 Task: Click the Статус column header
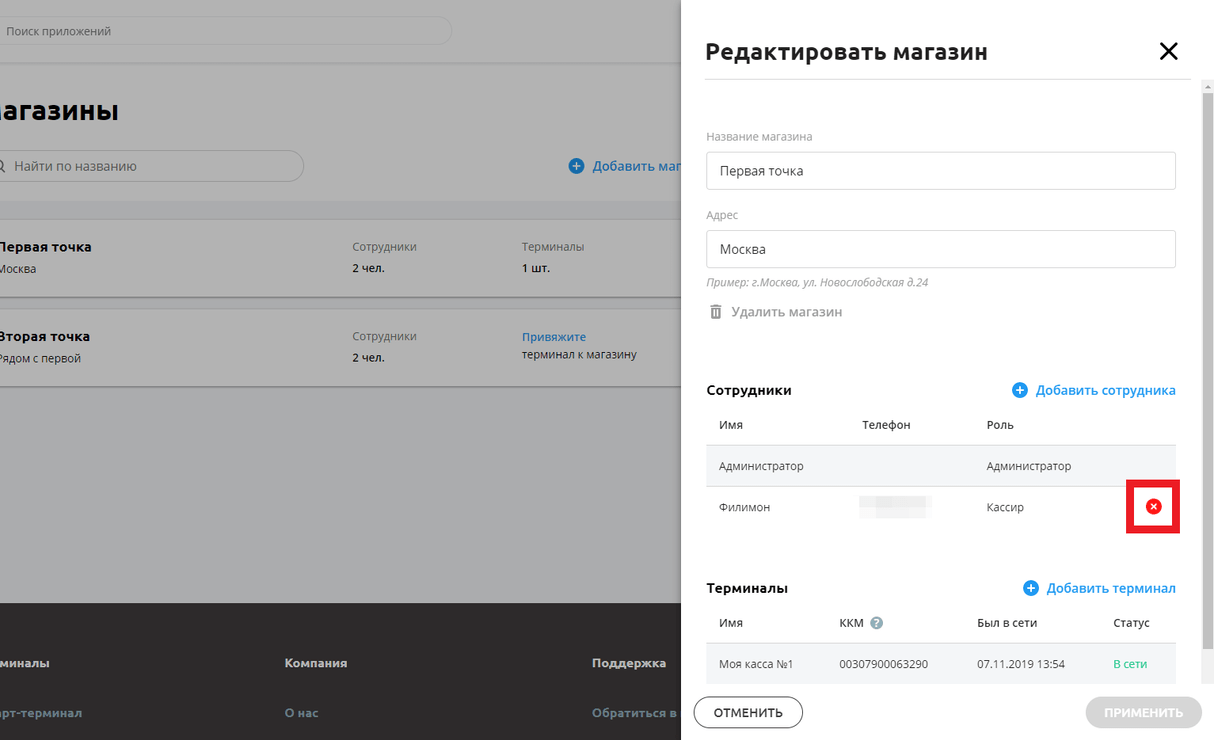coord(1131,622)
